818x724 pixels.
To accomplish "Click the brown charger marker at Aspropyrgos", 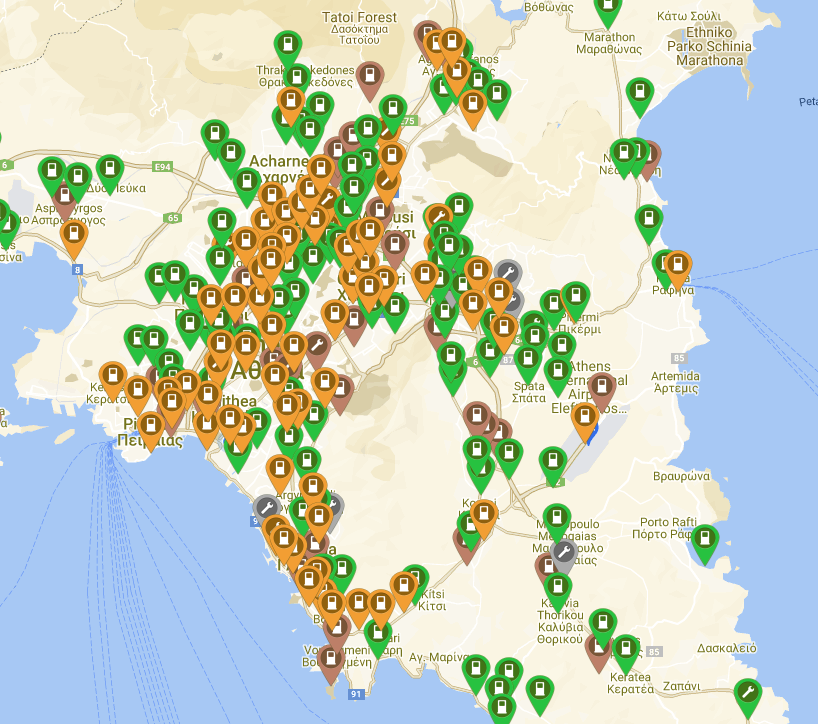I will (x=64, y=201).
